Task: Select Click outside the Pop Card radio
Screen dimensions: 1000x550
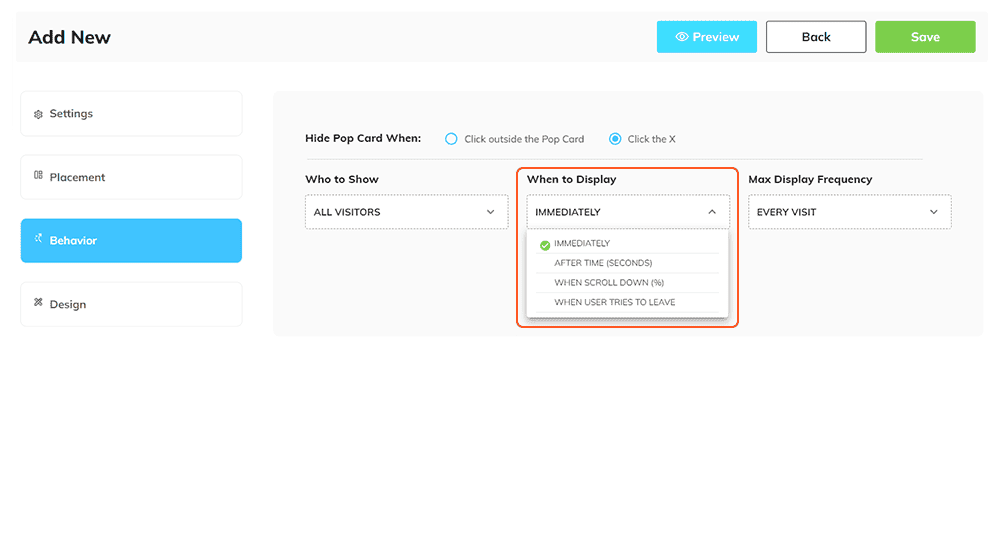Action: coord(451,138)
